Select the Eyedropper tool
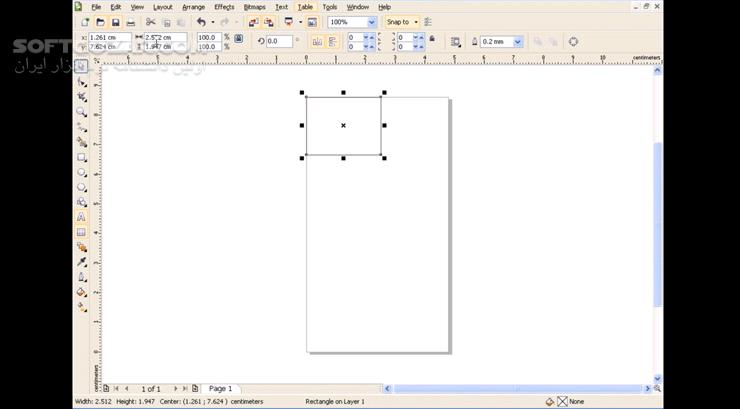 click(82, 262)
